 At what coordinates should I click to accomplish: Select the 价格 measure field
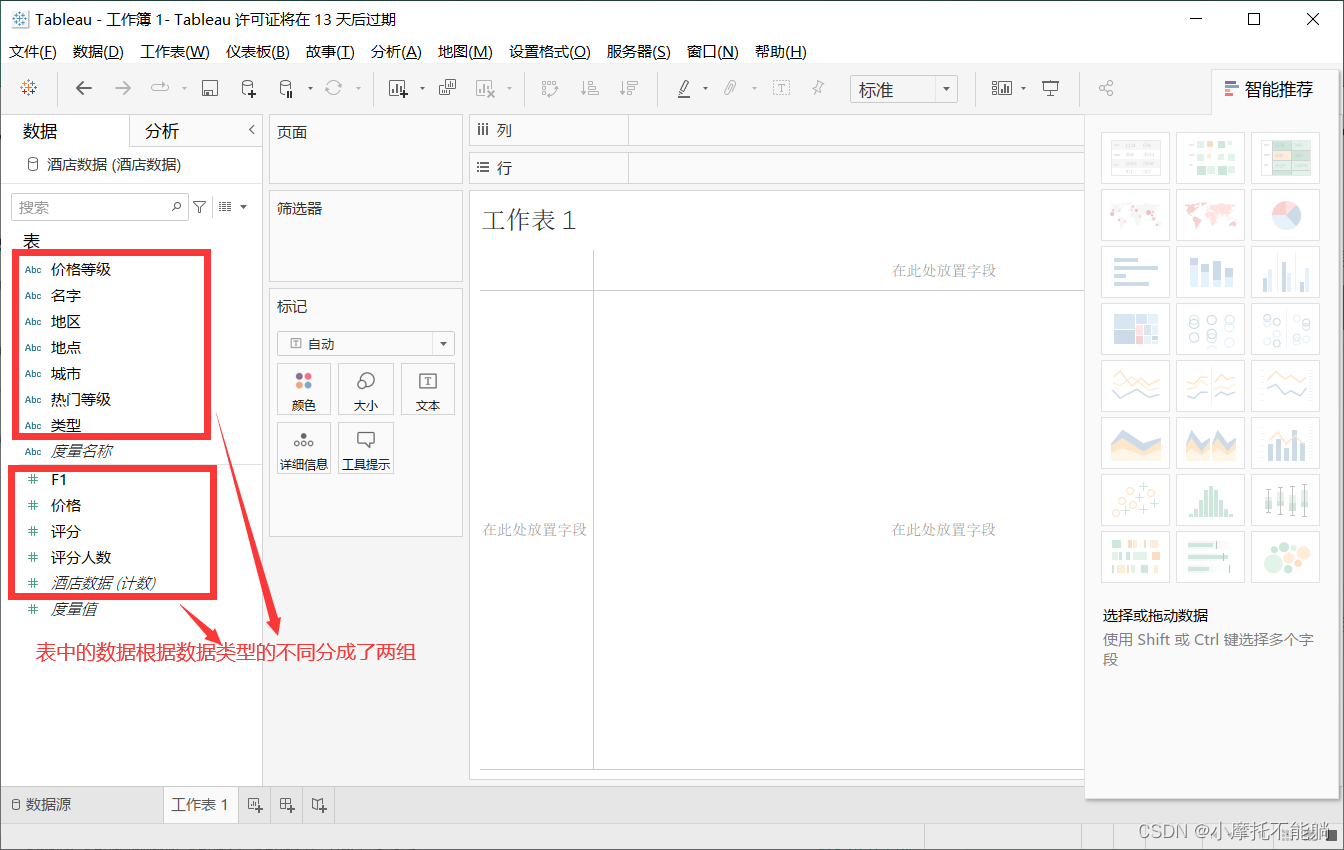point(66,505)
